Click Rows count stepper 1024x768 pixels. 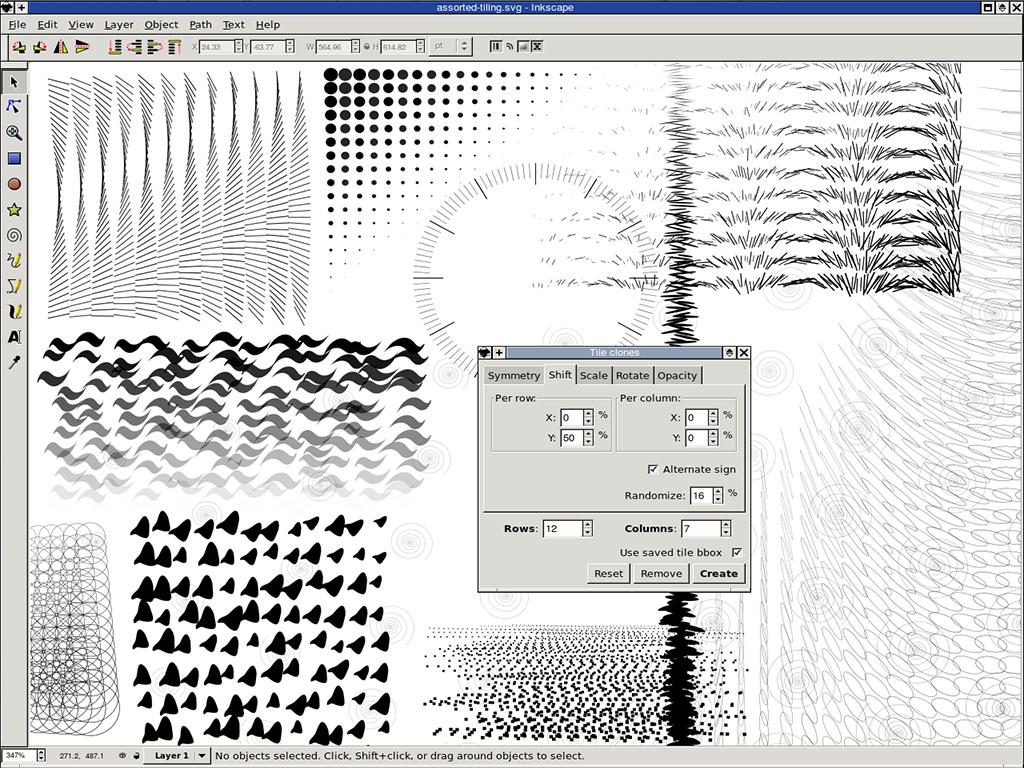(587, 528)
